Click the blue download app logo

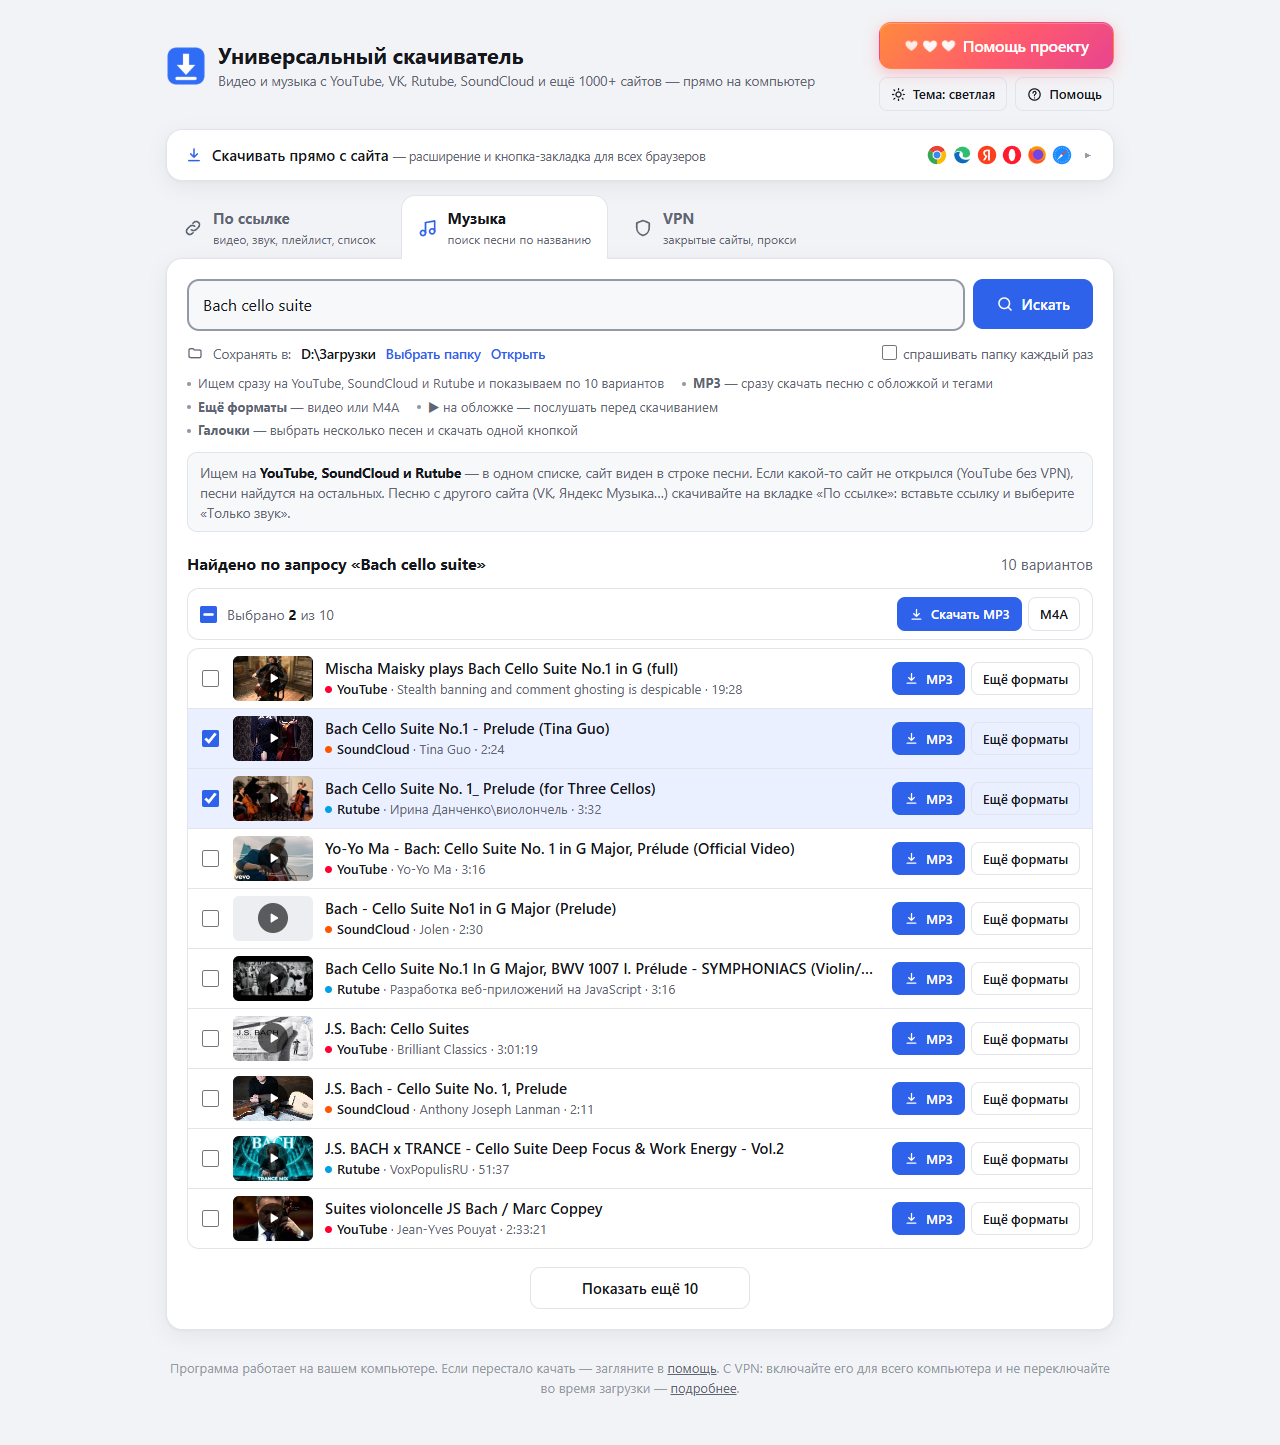pyautogui.click(x=186, y=66)
